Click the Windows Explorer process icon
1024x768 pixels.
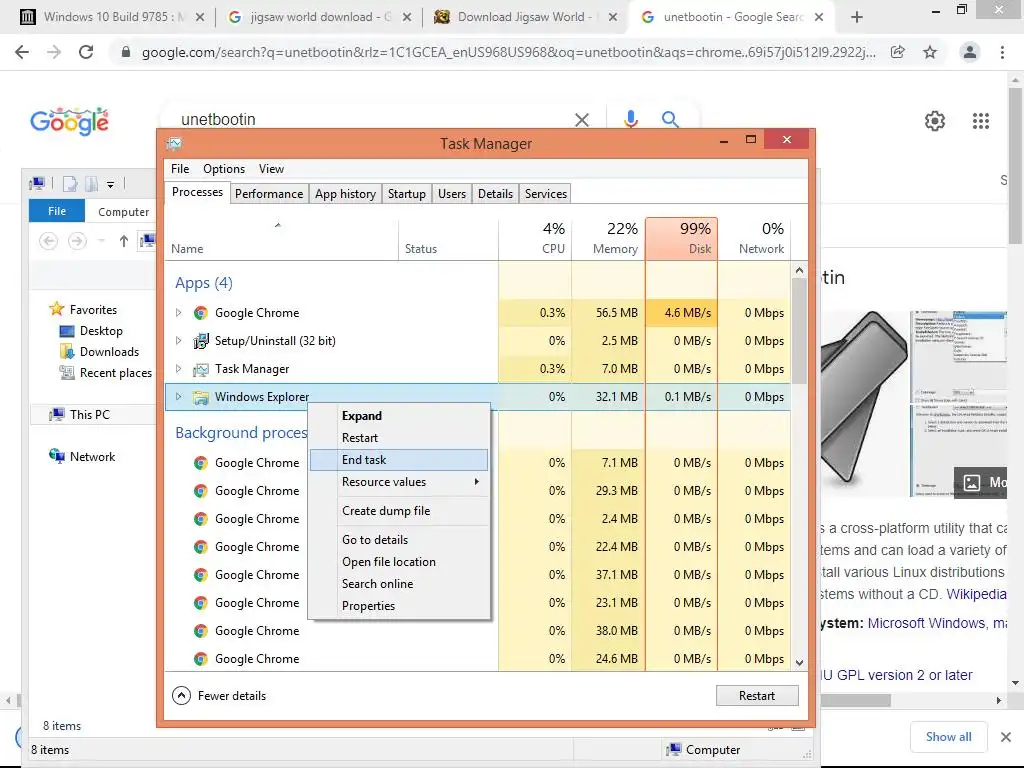pos(201,397)
